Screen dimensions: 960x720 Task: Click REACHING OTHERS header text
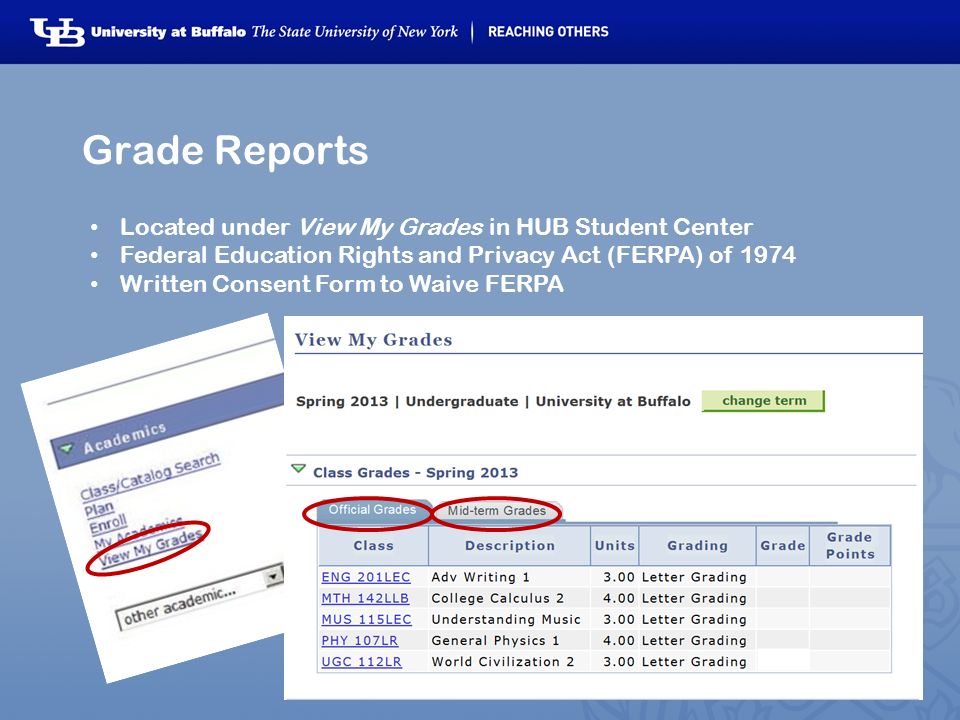point(548,32)
